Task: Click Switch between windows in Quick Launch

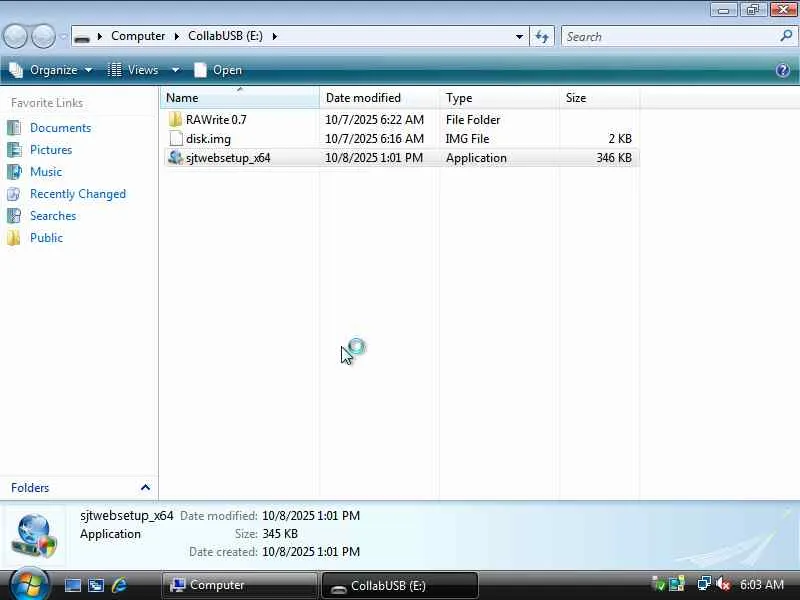Action: click(x=95, y=585)
